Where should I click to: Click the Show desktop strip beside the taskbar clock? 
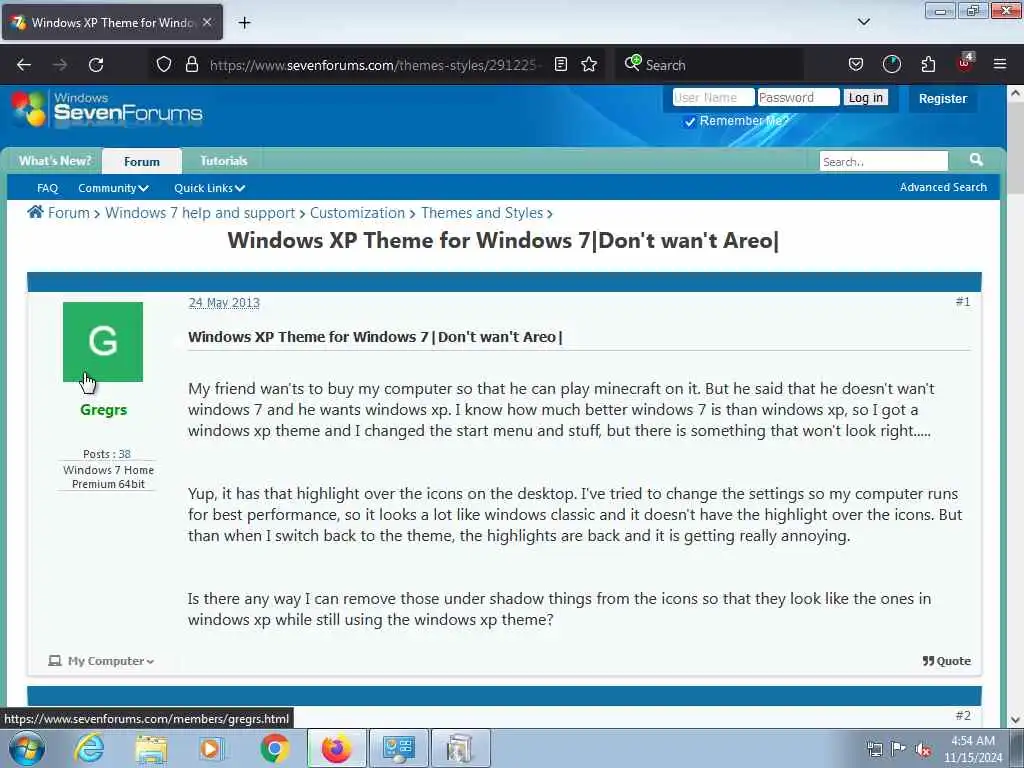1017,748
